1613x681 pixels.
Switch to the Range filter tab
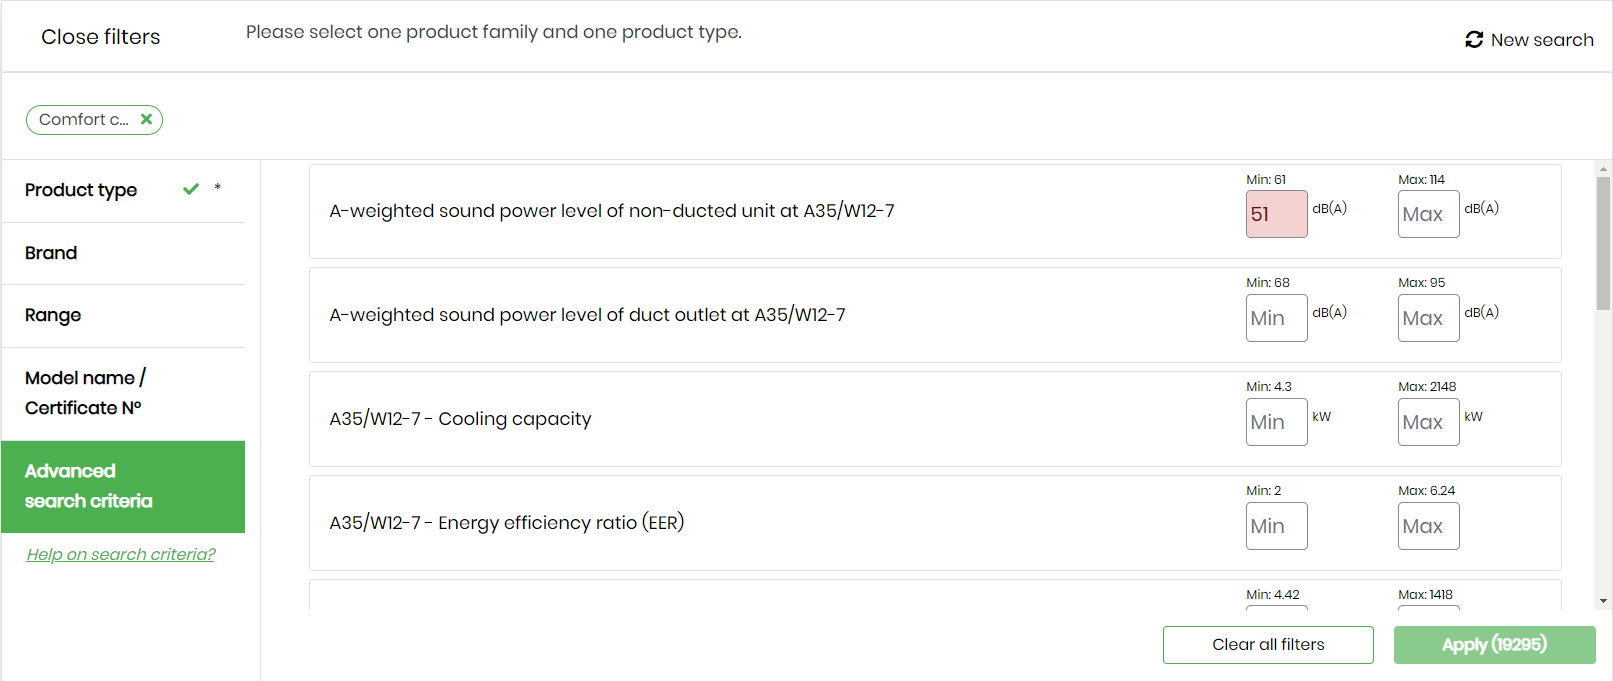click(x=53, y=315)
